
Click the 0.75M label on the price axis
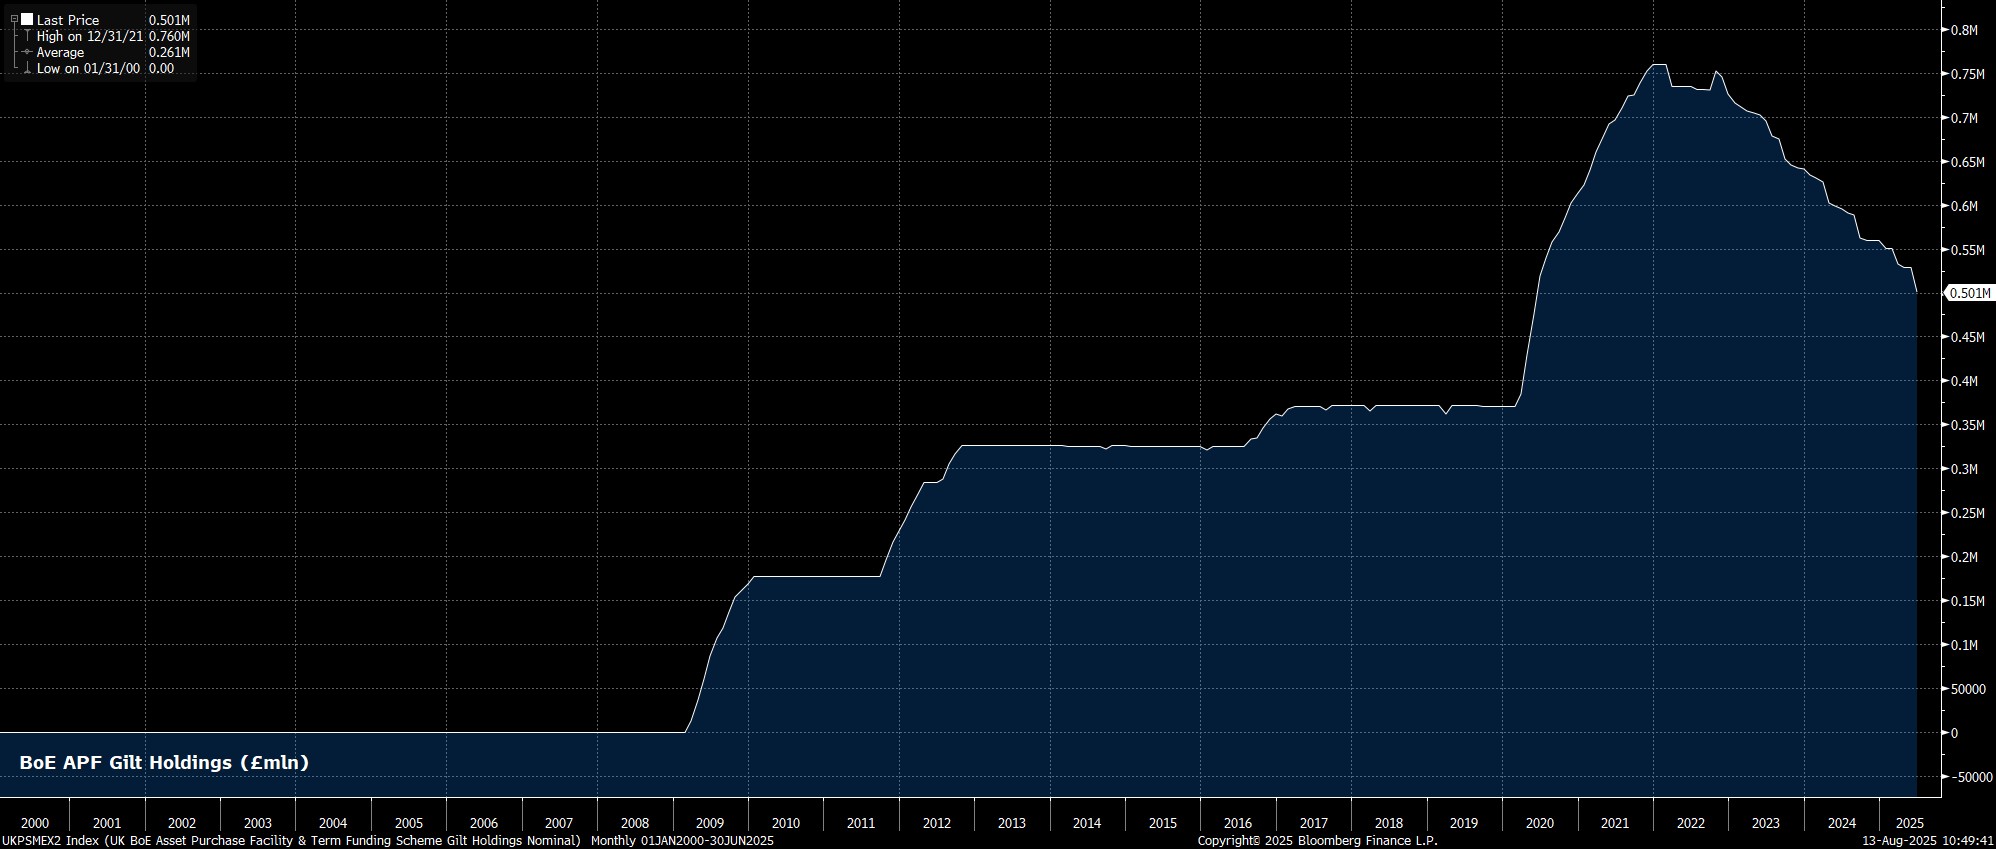coord(1967,74)
